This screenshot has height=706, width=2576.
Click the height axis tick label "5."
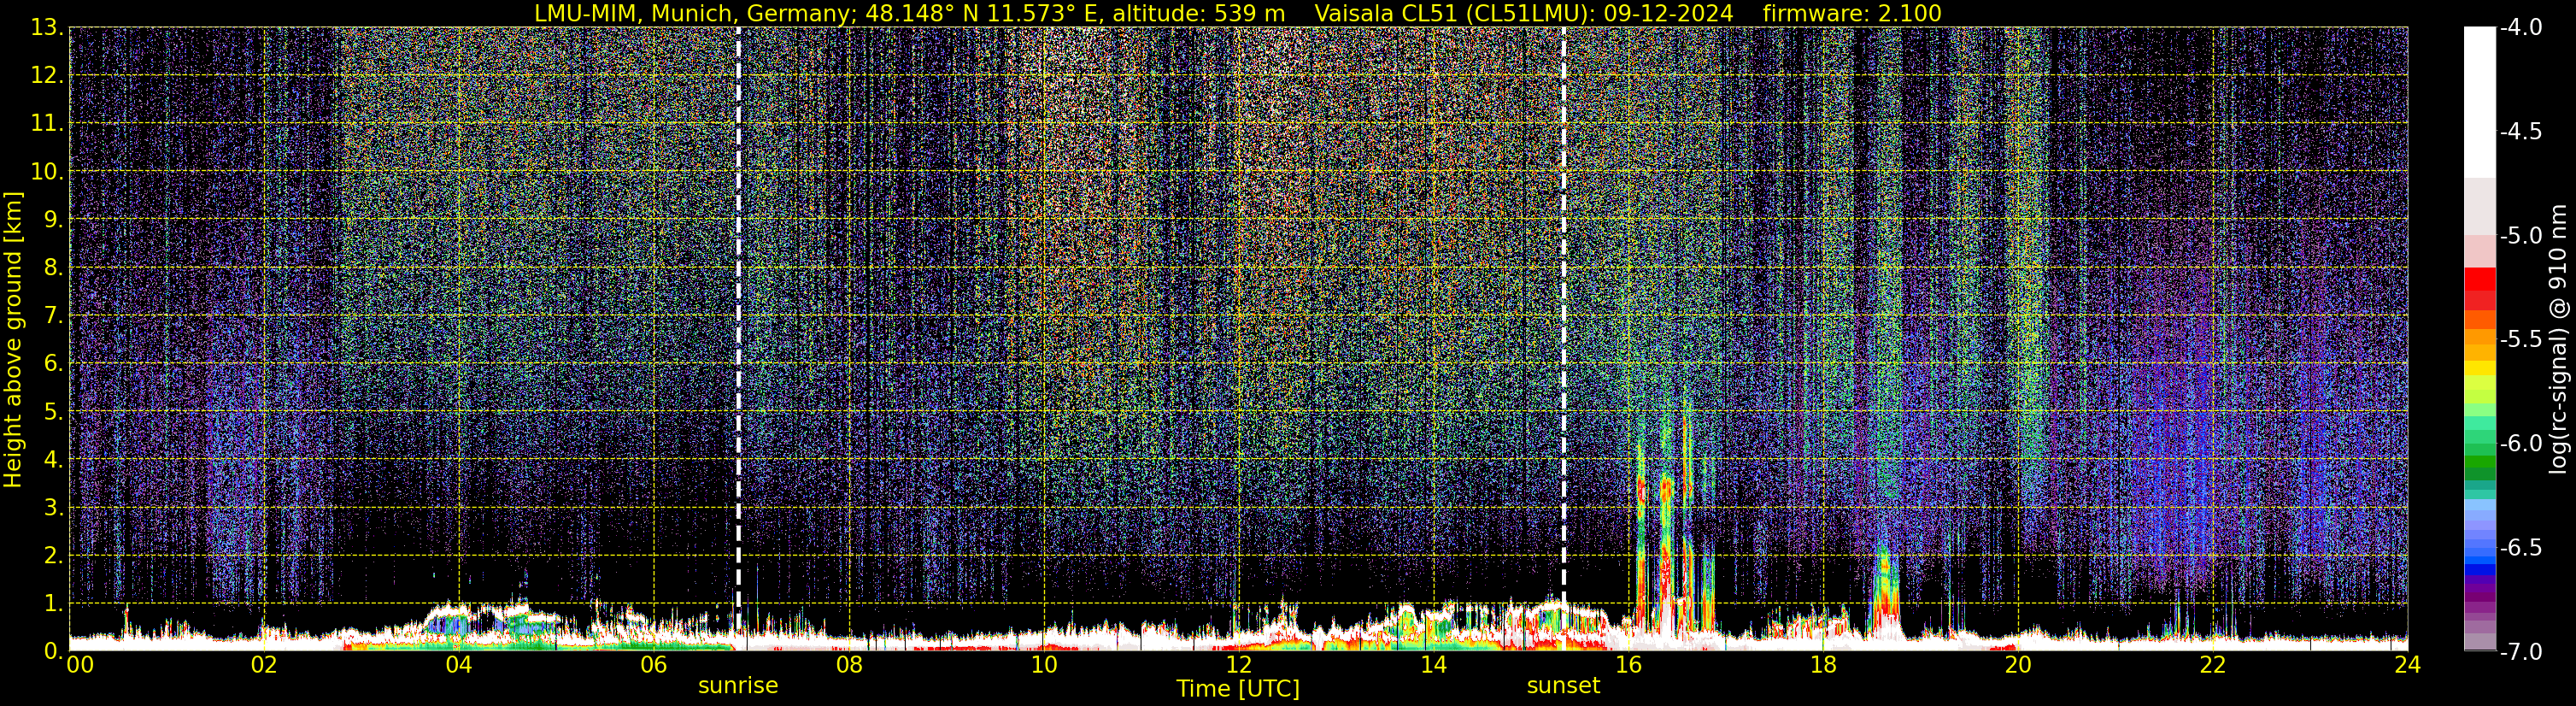[x=53, y=412]
